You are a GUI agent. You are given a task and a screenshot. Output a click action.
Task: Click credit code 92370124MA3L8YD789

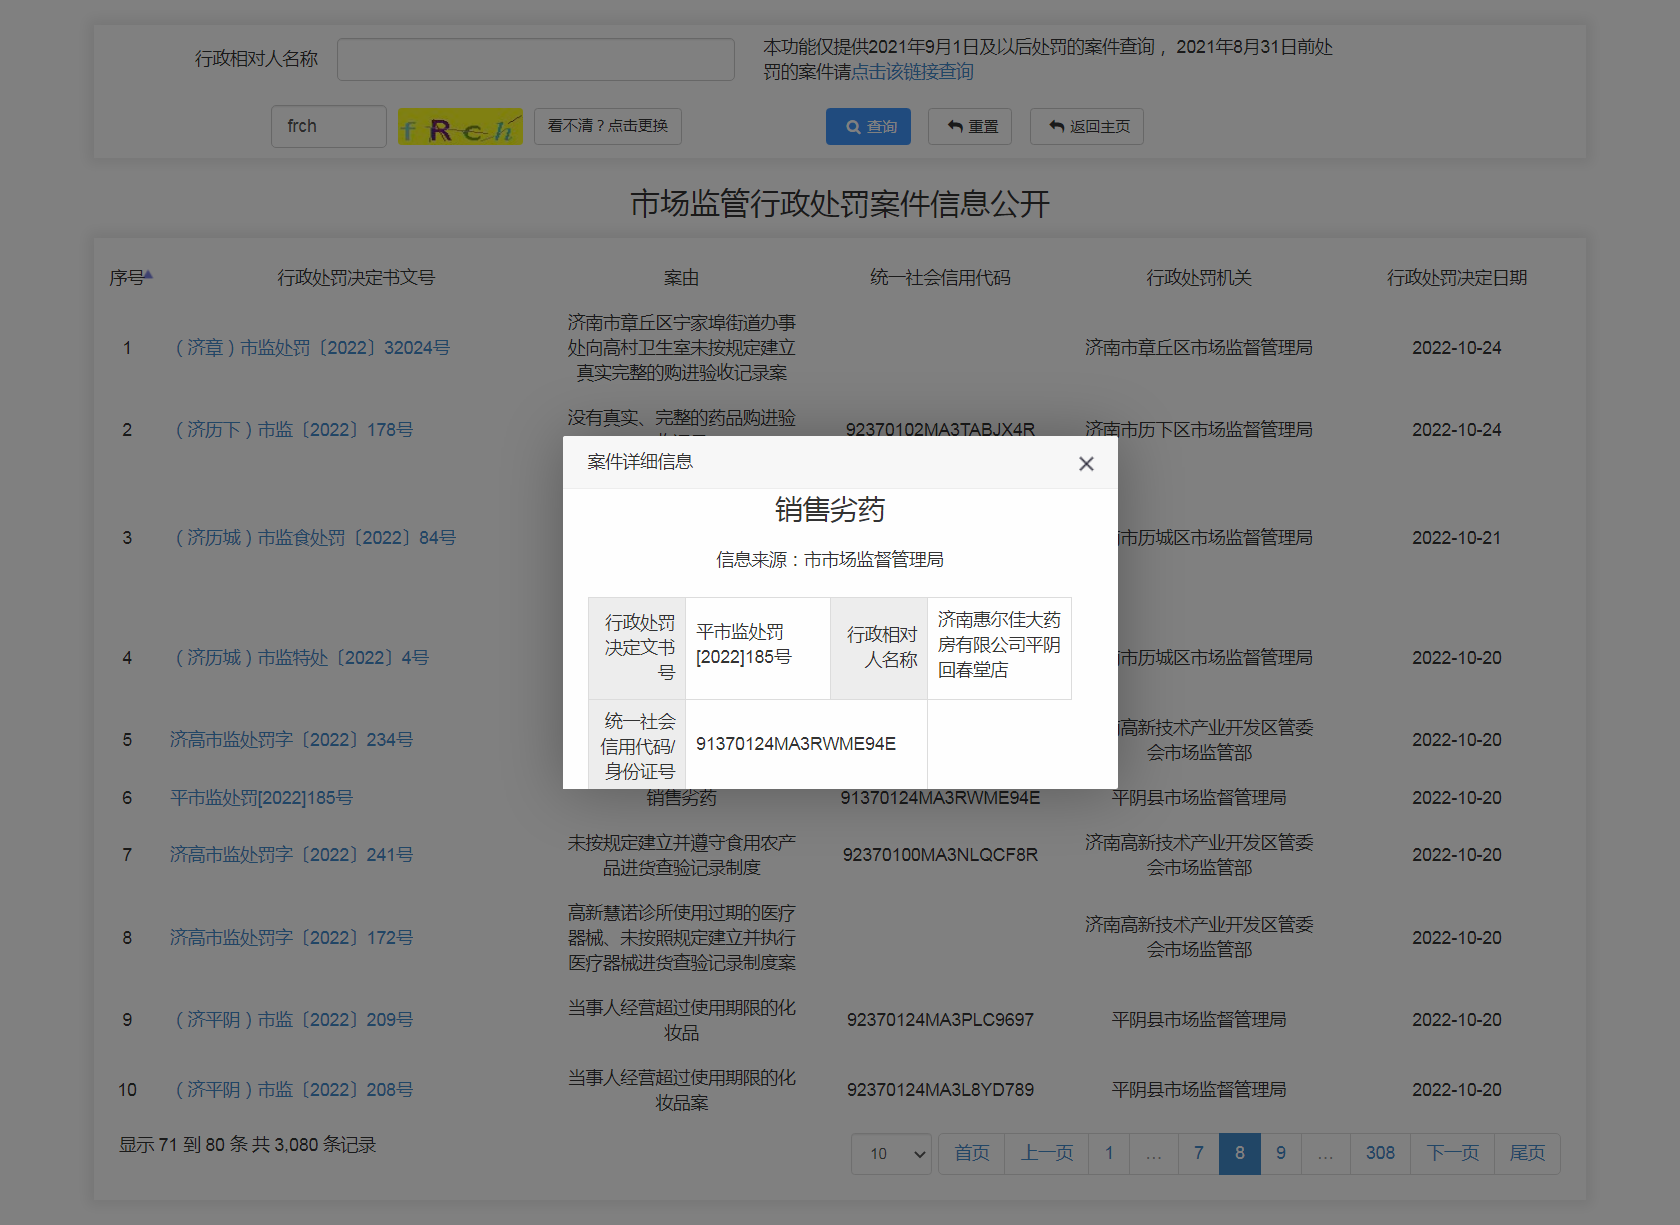click(940, 1090)
